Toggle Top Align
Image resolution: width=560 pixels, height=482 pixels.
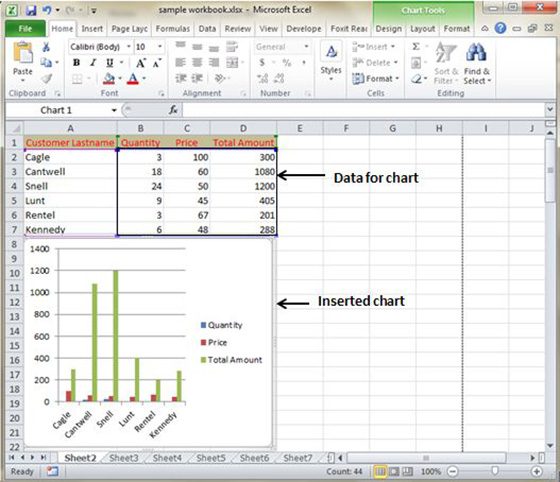180,46
